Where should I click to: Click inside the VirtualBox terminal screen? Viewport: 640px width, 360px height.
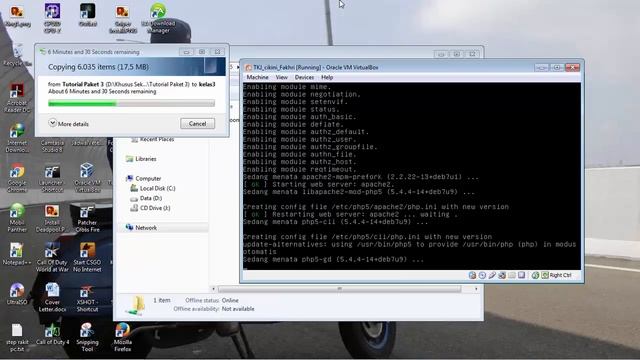(x=411, y=176)
